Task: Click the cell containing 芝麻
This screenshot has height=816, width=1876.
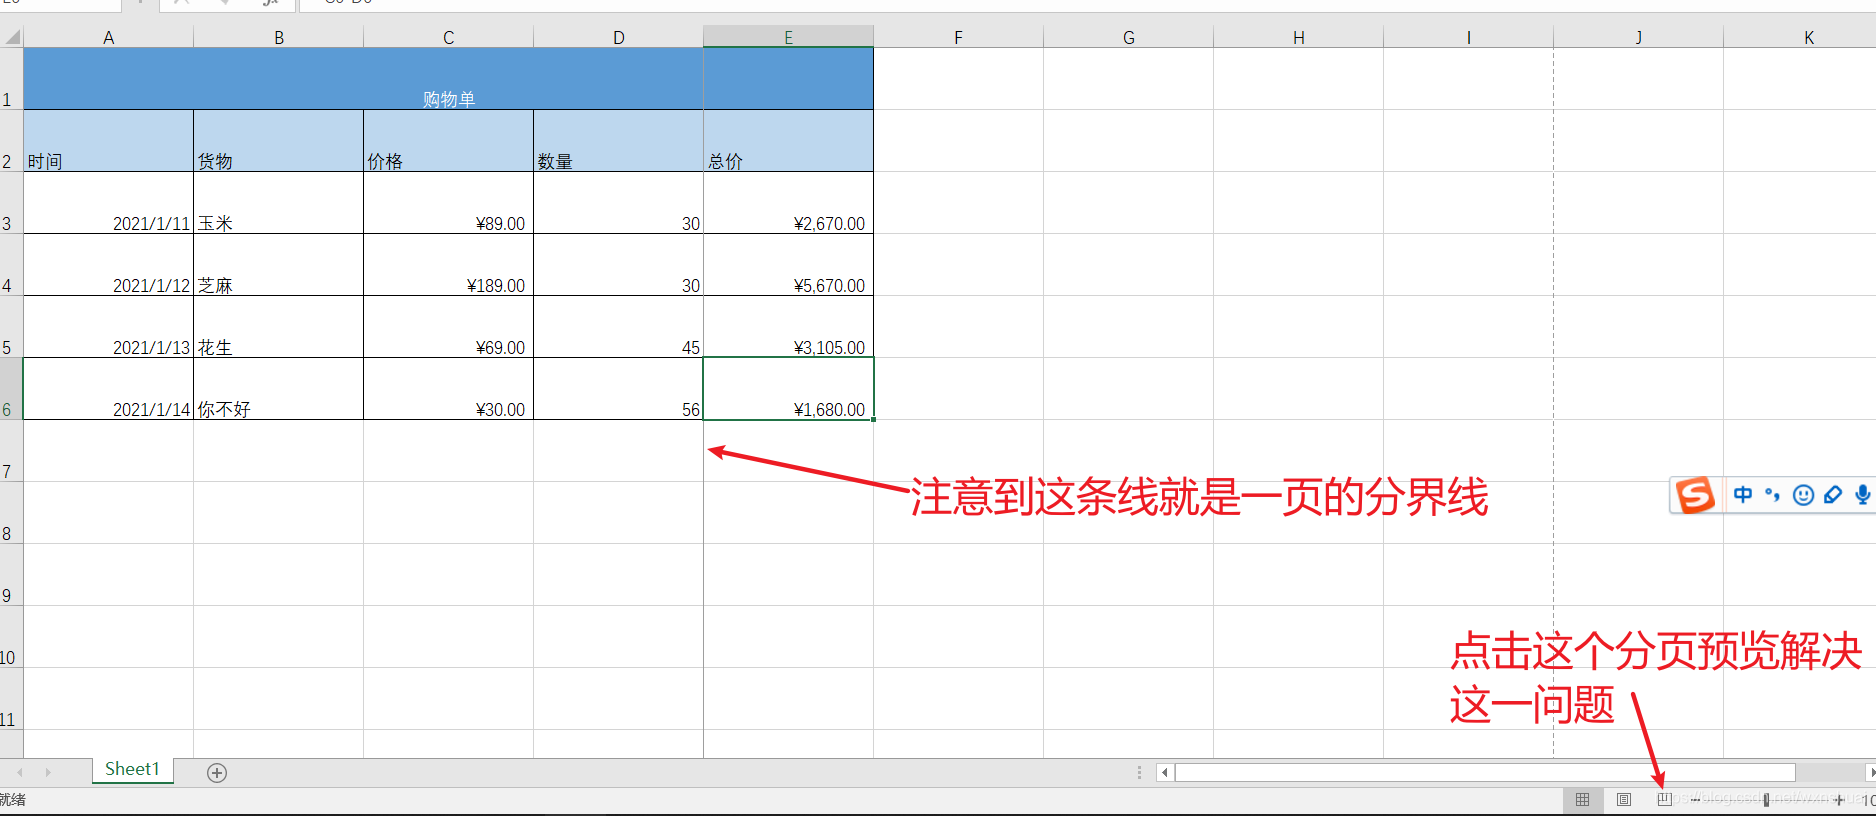Action: [279, 265]
